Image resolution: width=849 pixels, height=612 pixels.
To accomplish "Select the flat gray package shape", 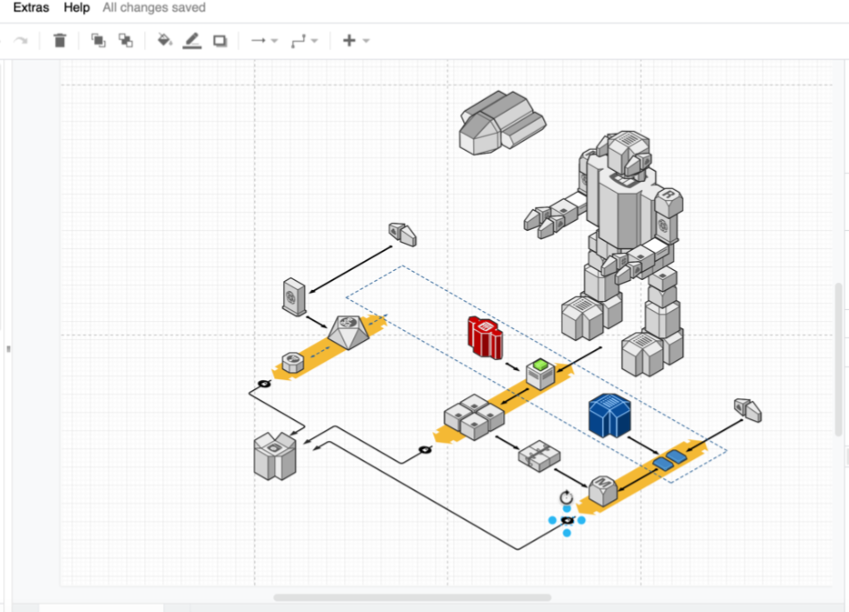I will coord(539,455).
